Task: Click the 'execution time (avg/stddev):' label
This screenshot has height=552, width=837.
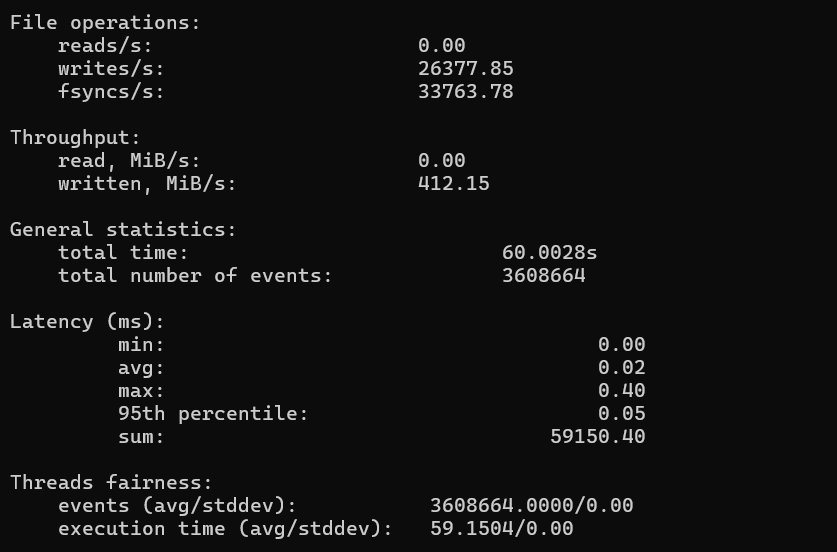Action: click(x=225, y=529)
